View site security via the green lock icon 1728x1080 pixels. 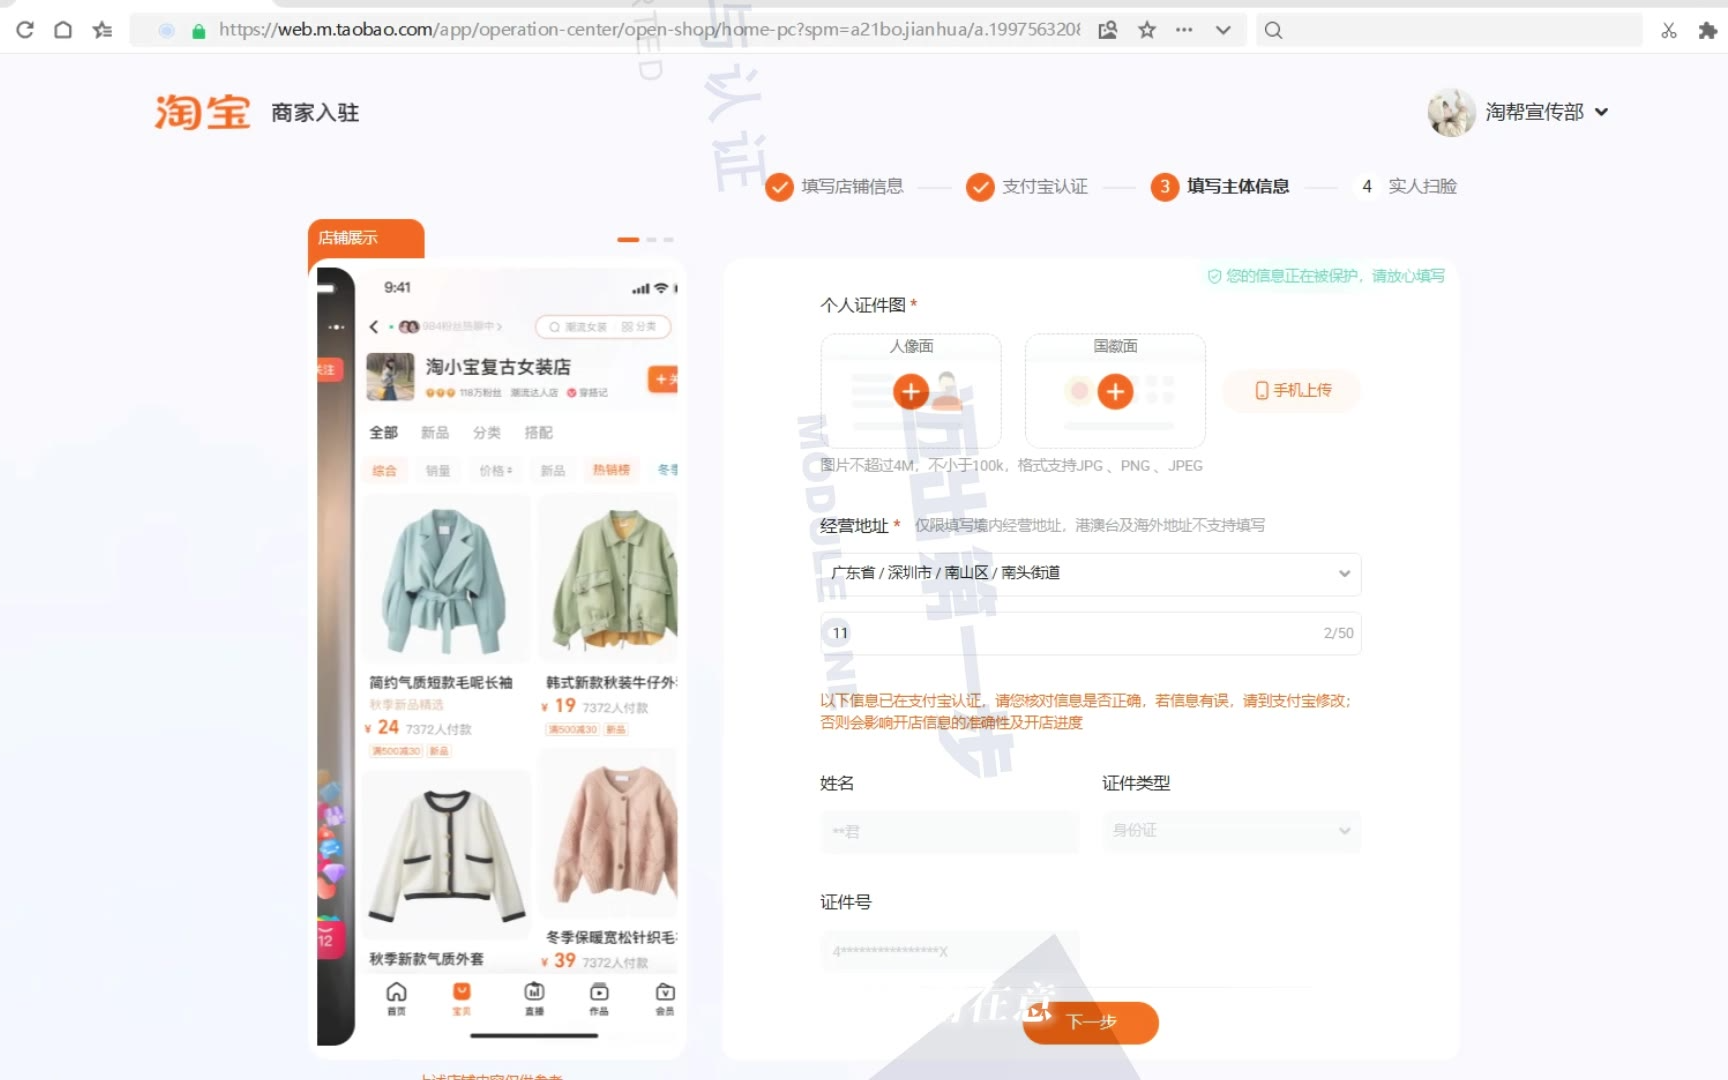pos(198,31)
